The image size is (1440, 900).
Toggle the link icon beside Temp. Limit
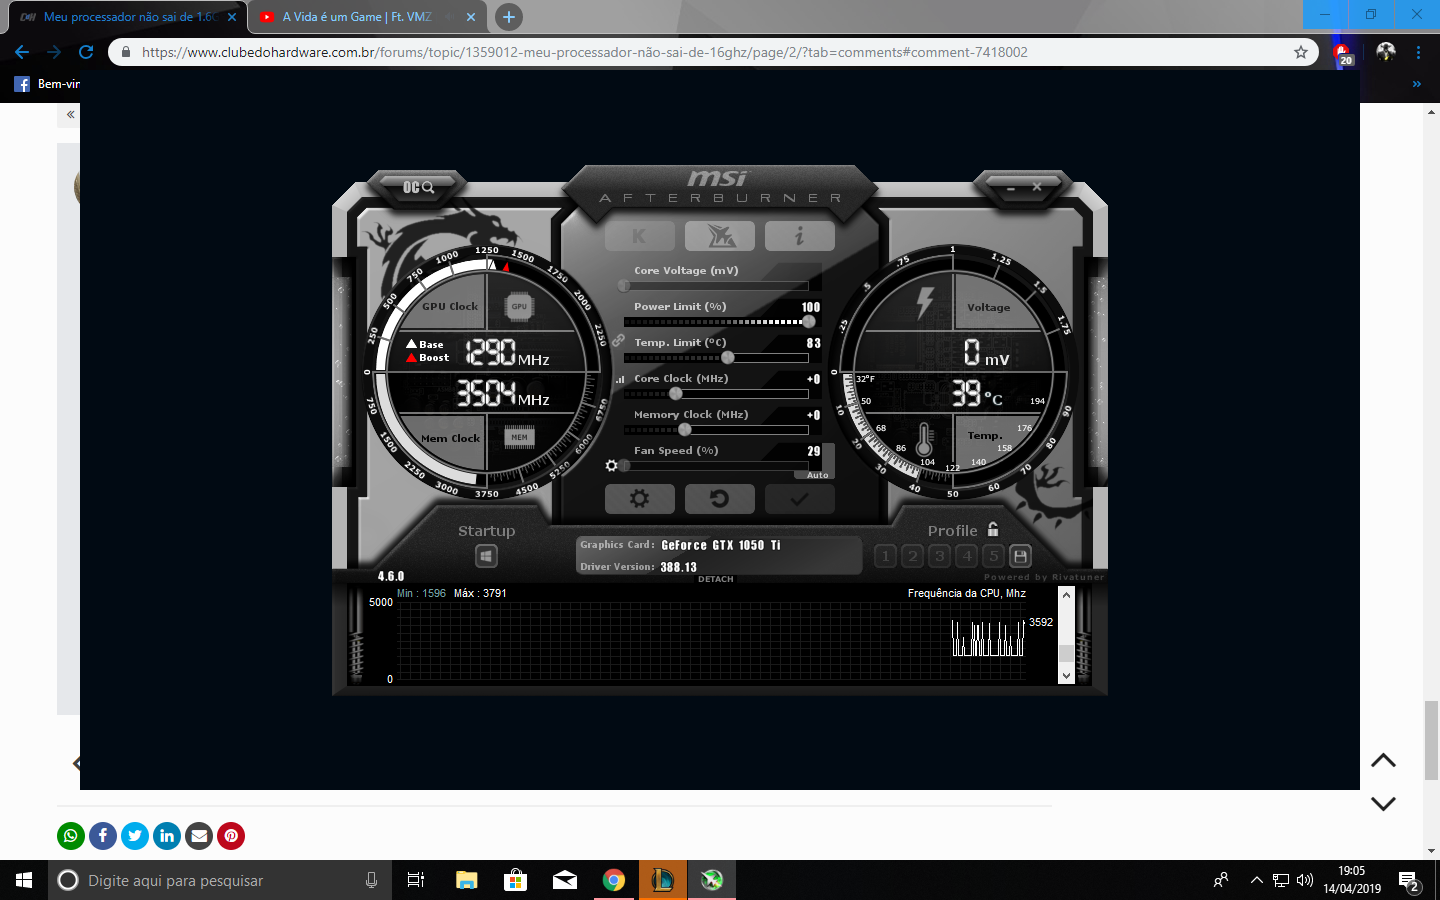coord(619,341)
